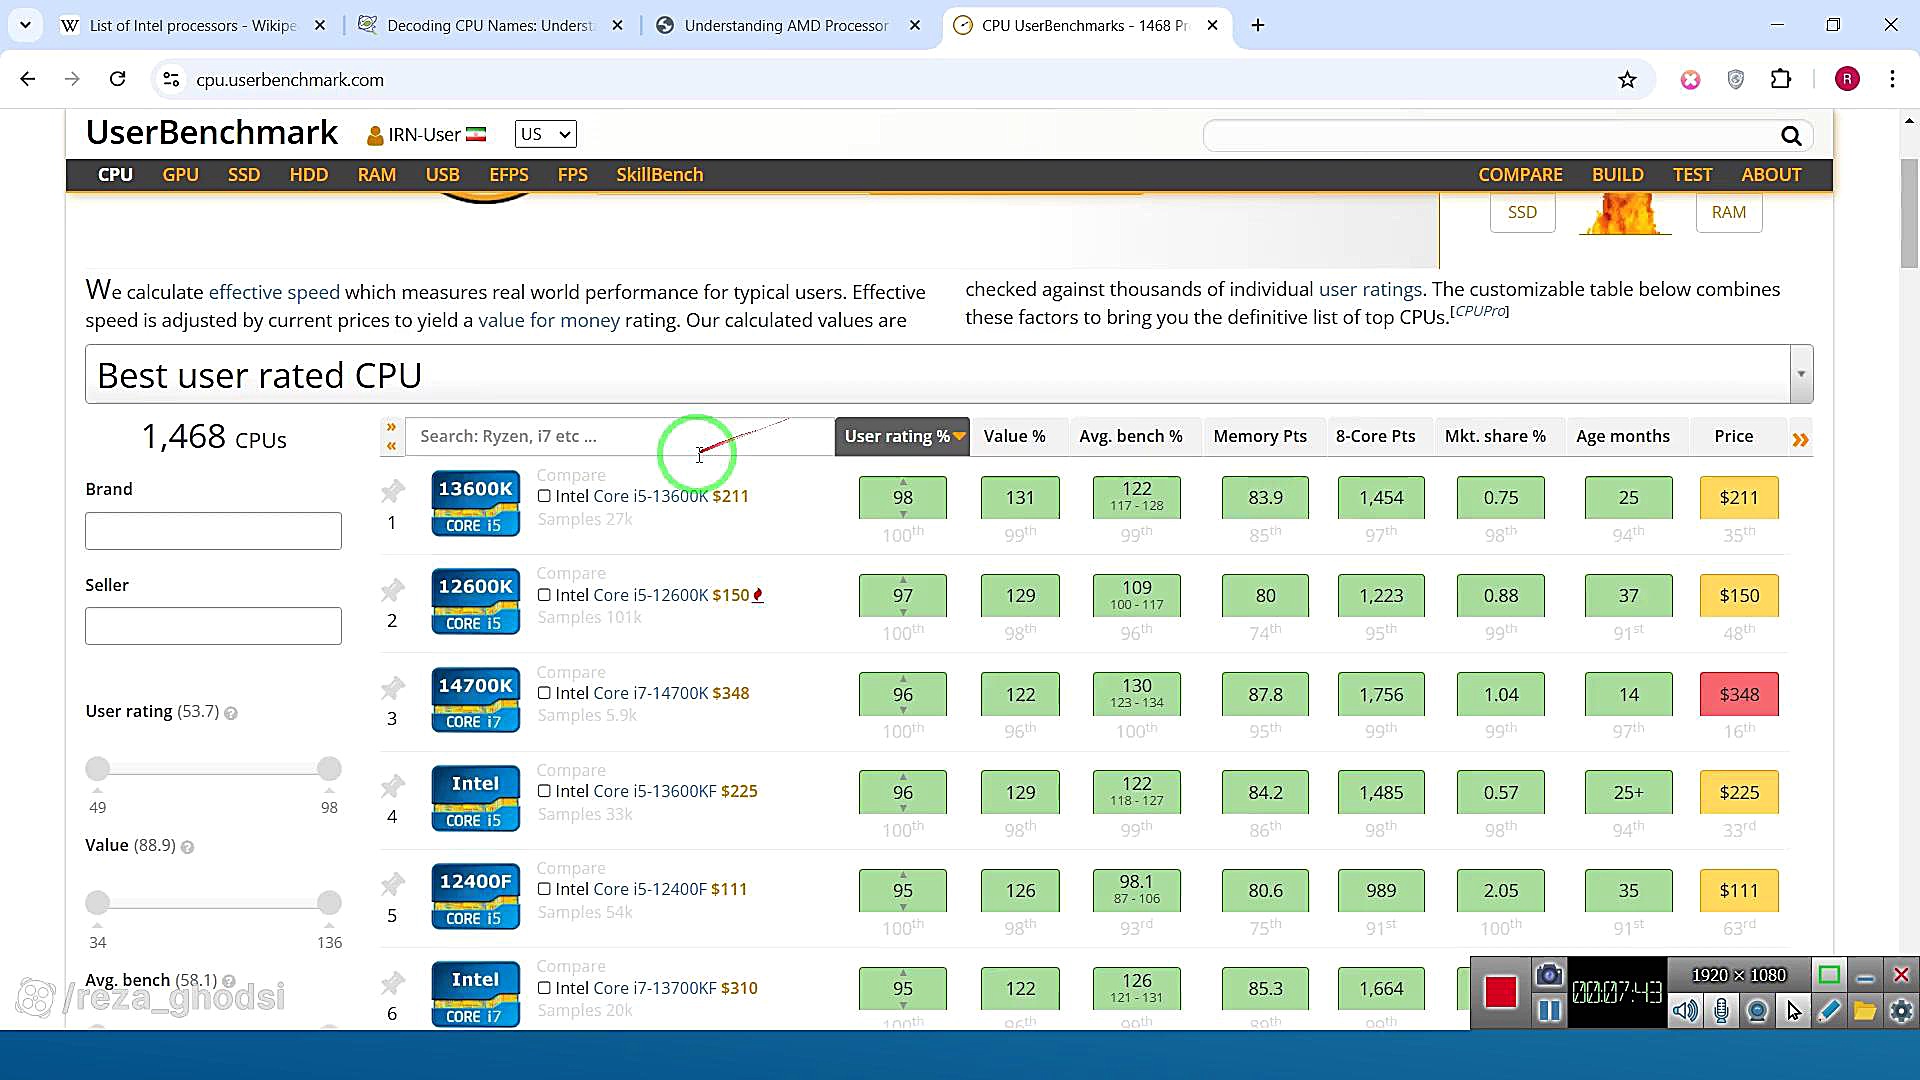Reload the current page
This screenshot has width=1920, height=1080.
117,79
